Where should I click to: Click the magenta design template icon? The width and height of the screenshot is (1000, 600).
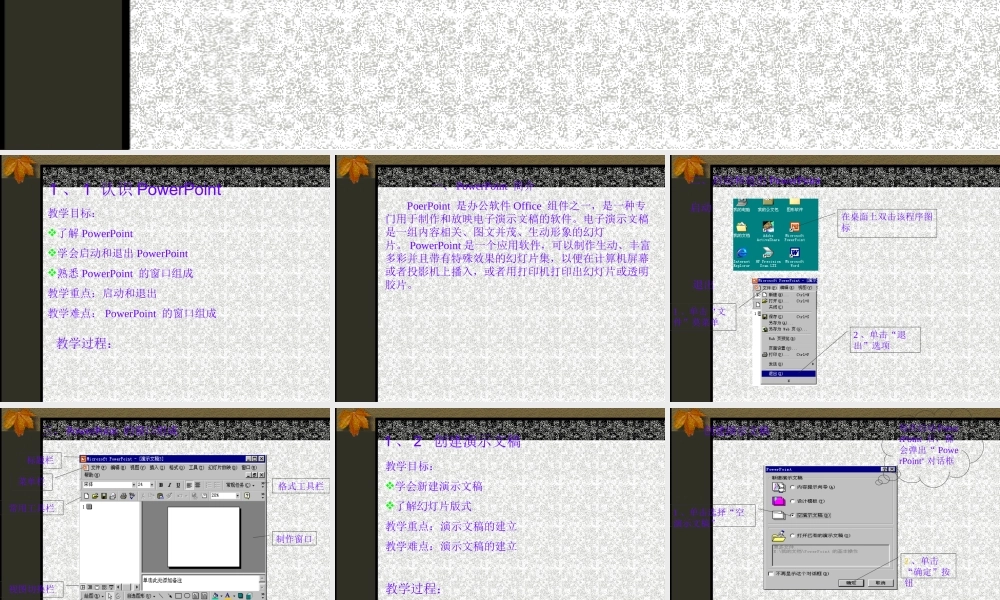779,501
